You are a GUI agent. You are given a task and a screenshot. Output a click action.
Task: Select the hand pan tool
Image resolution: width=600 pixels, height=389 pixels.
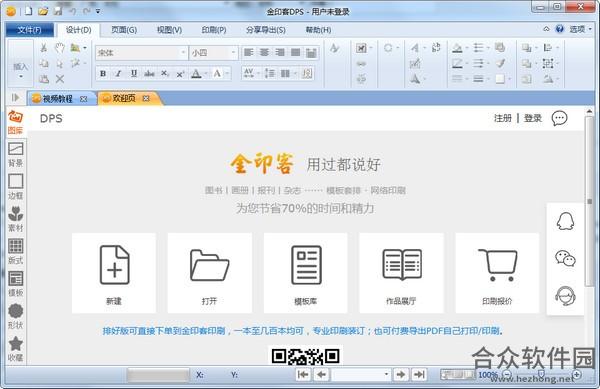pos(60,48)
